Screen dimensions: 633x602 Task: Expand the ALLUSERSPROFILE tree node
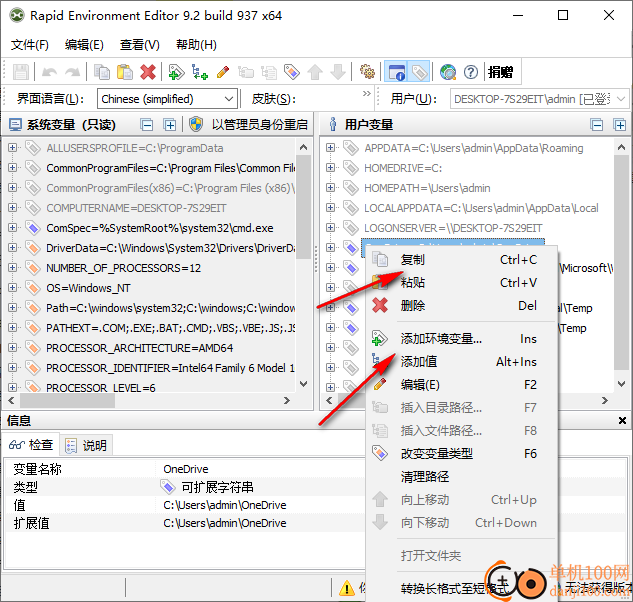coord(12,148)
